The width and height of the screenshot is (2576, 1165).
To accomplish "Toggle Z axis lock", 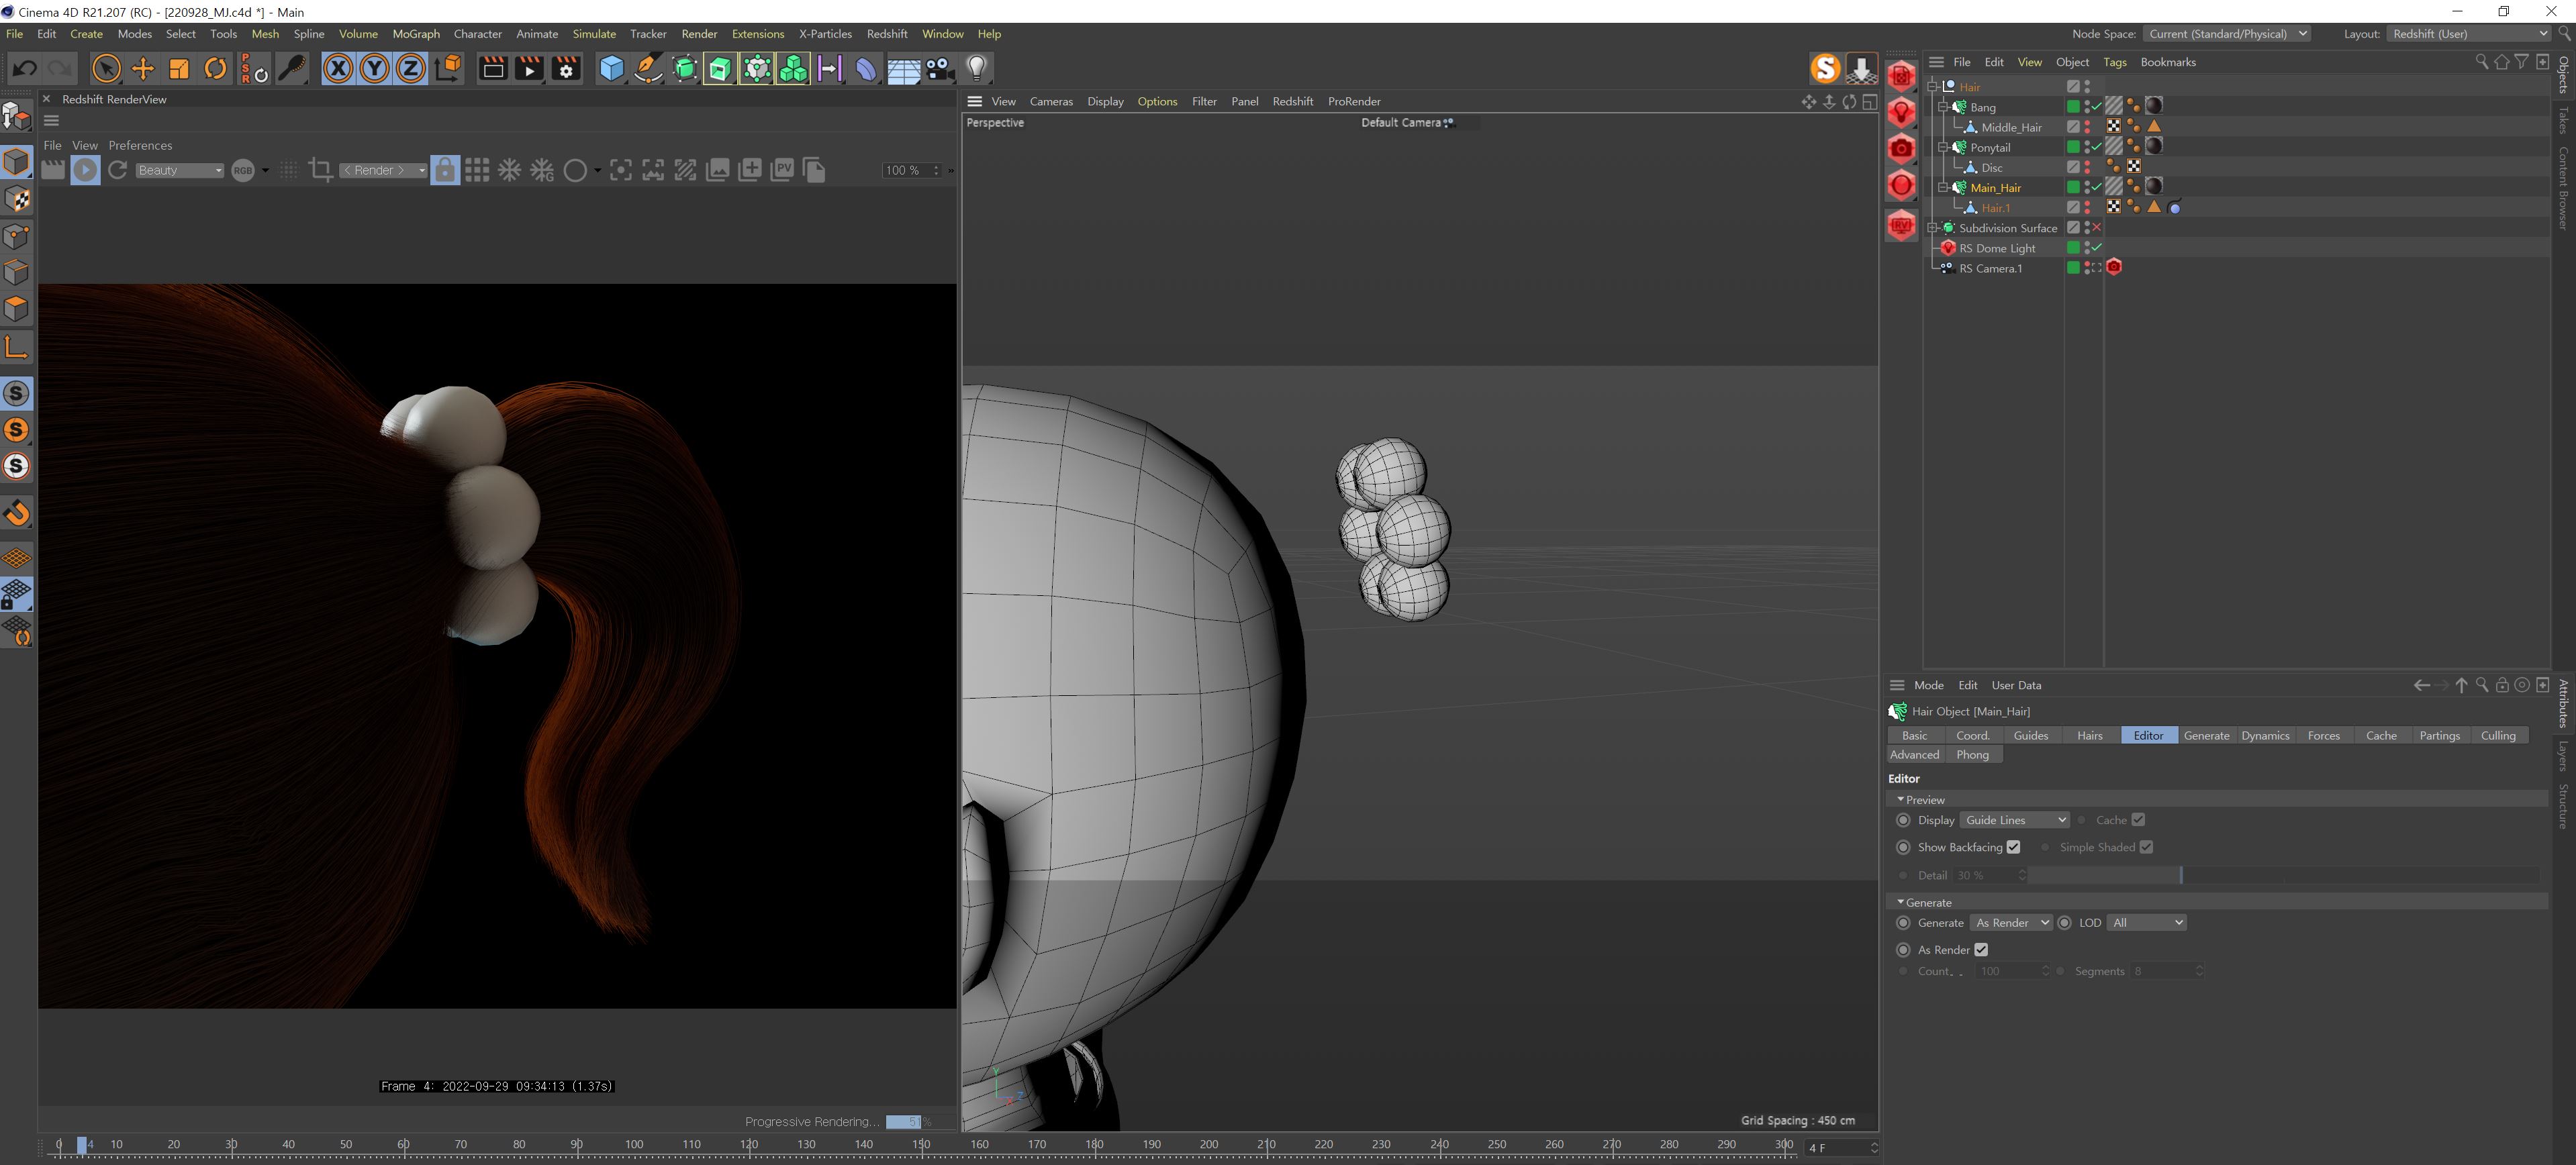I will [x=410, y=68].
